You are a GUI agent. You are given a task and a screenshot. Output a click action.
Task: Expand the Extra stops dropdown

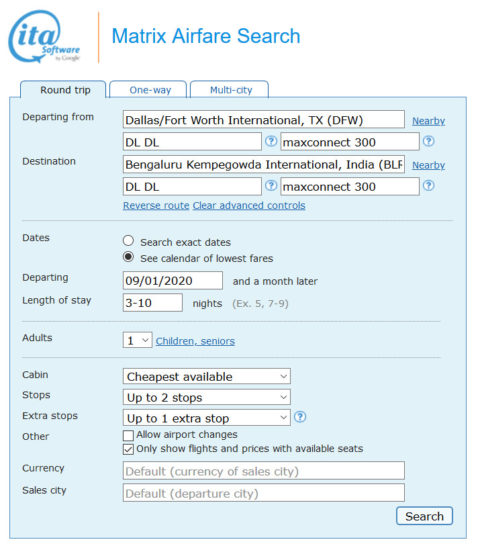pos(207,418)
